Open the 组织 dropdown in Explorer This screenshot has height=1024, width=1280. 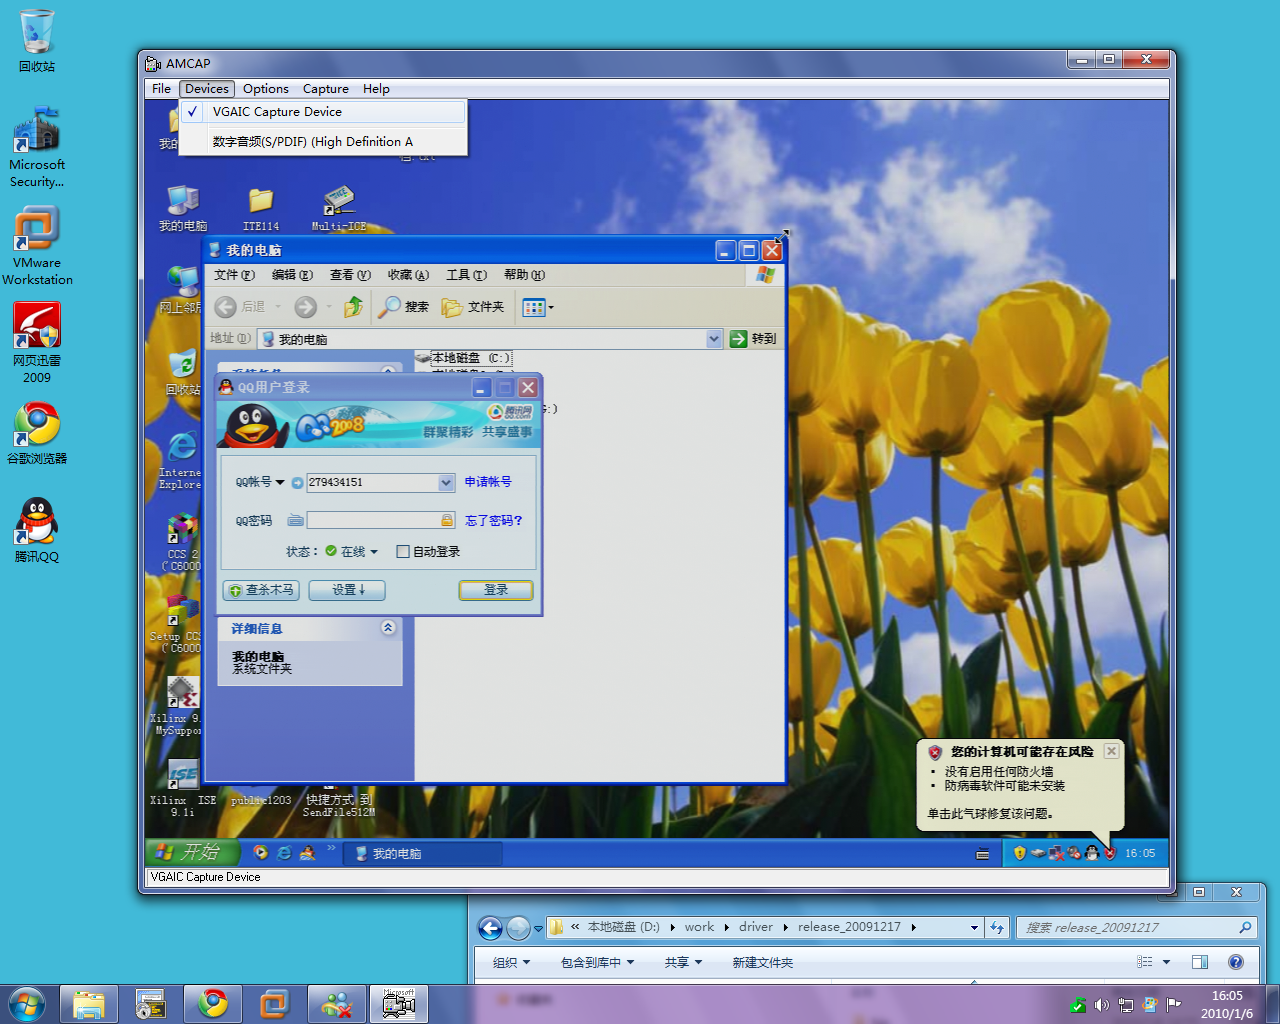coord(512,962)
